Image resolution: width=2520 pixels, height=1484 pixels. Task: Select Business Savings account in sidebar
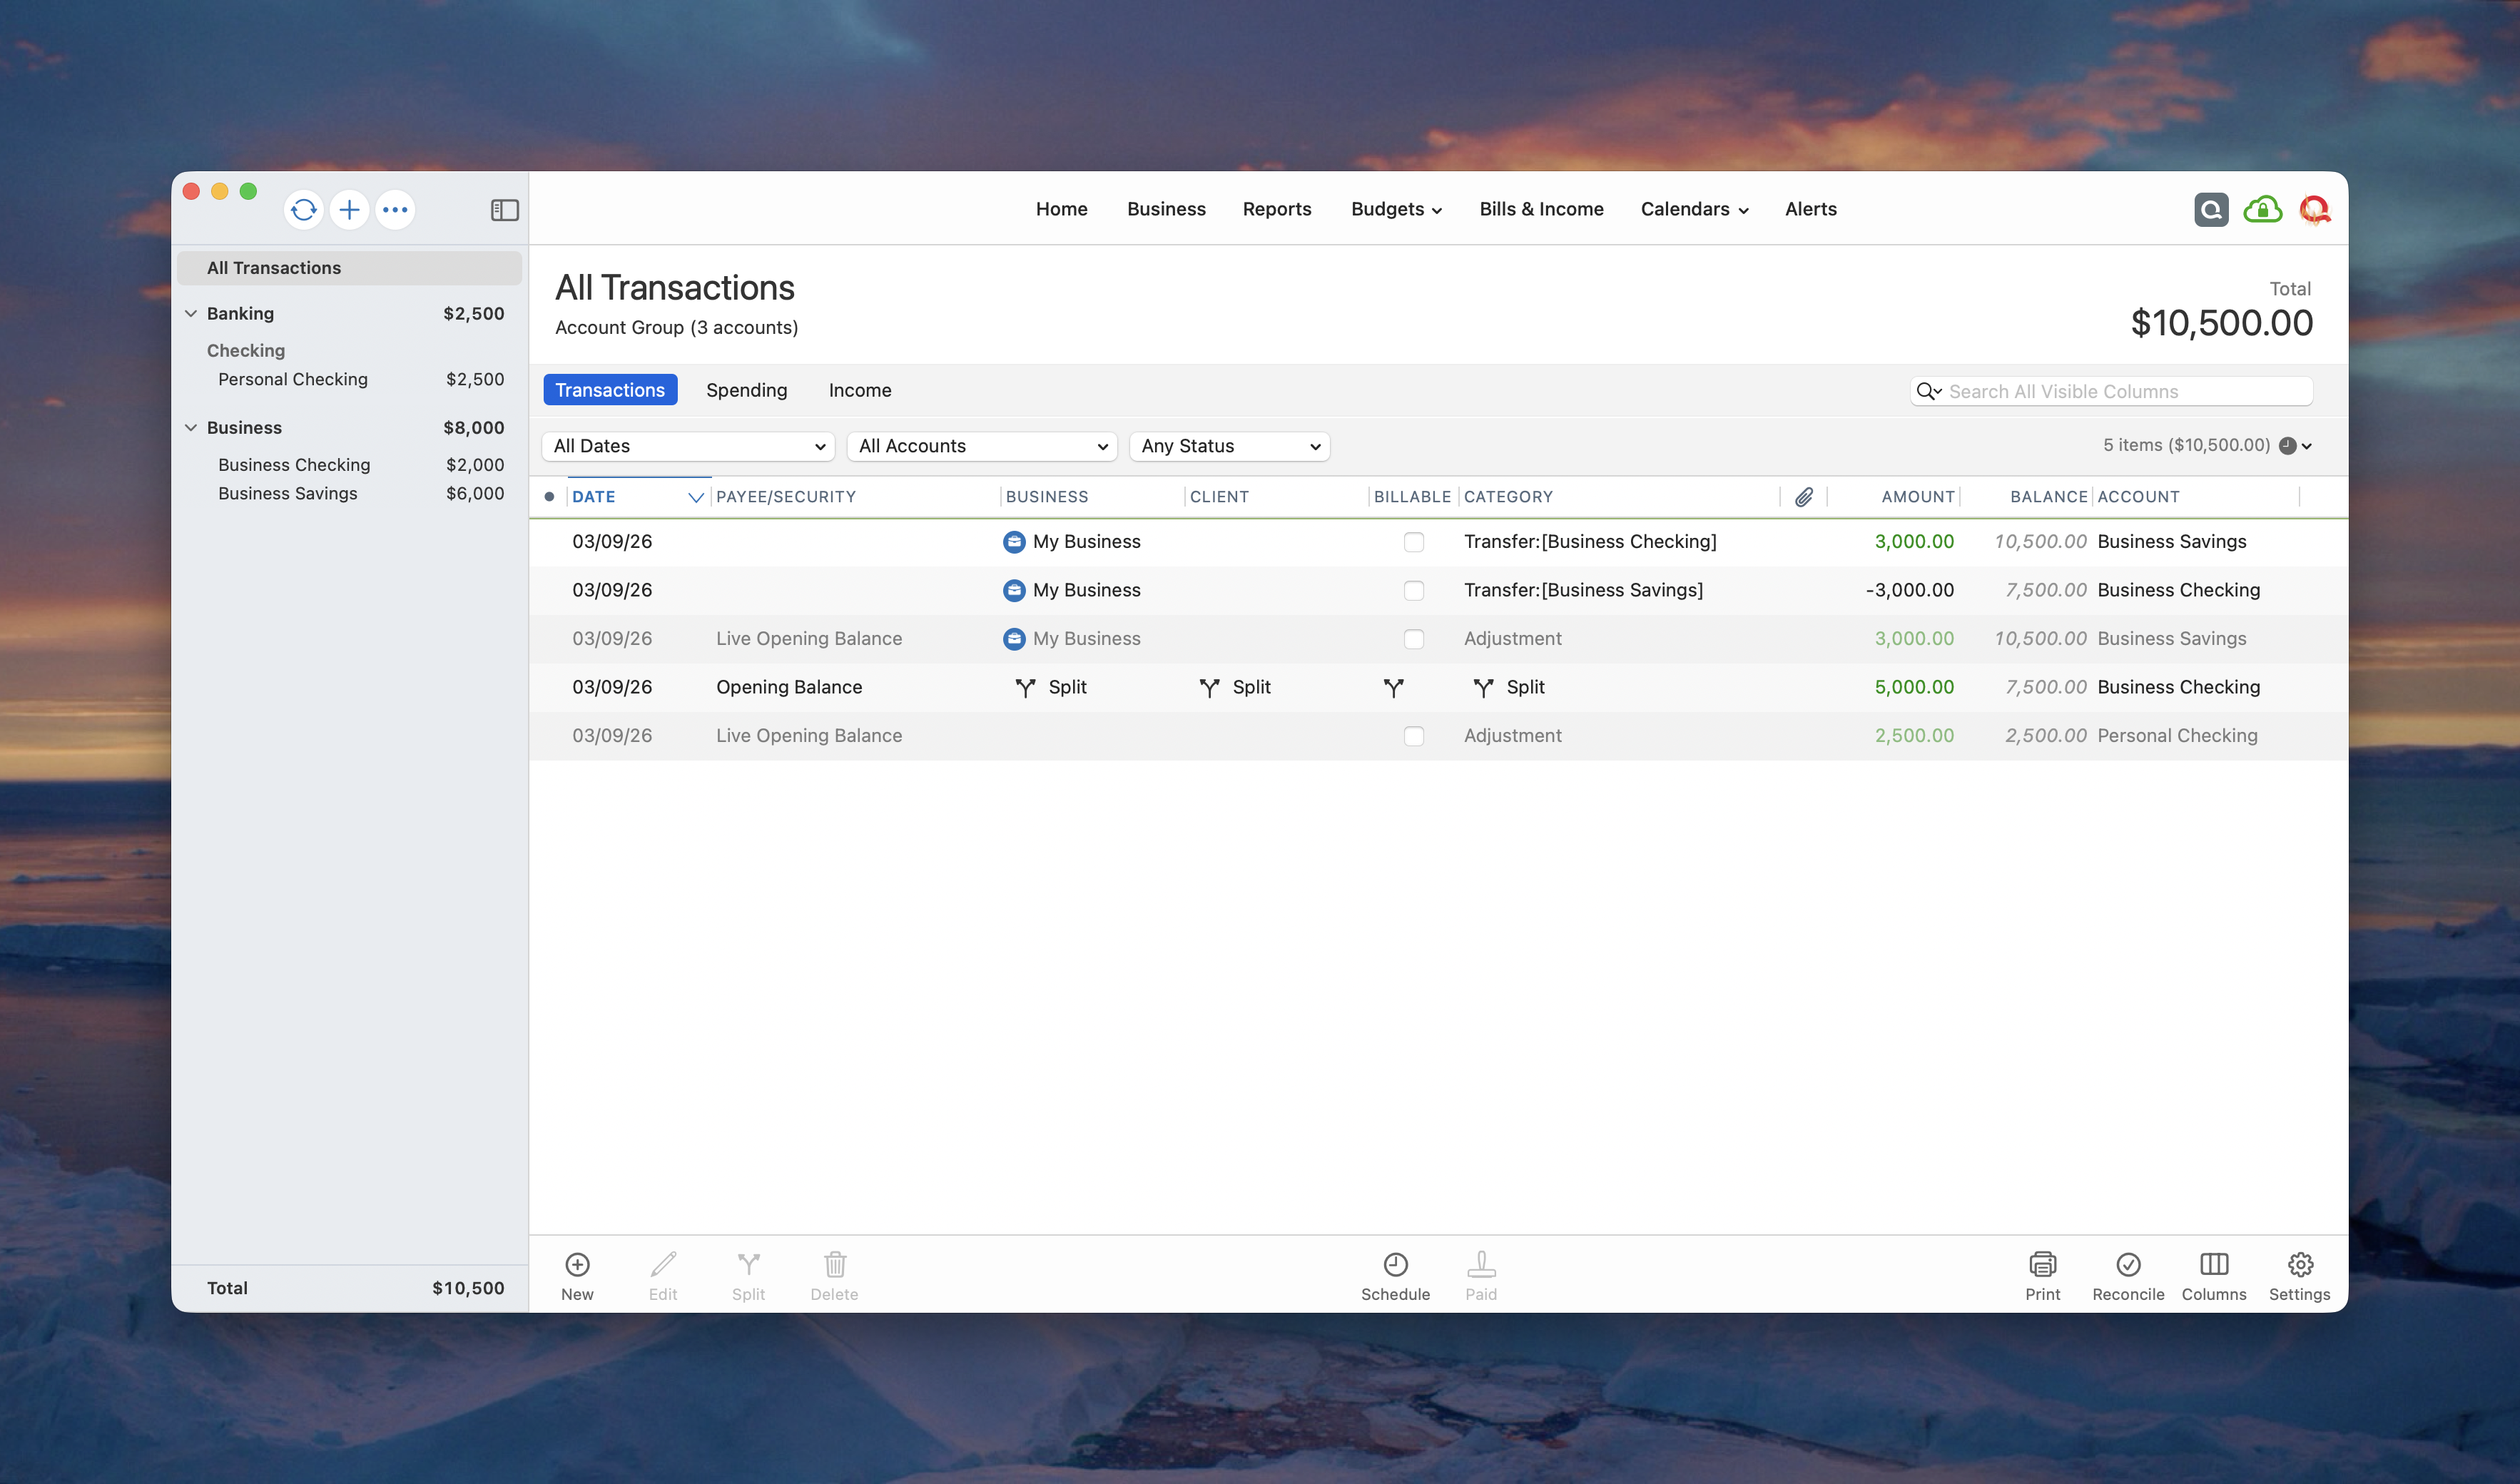288,494
